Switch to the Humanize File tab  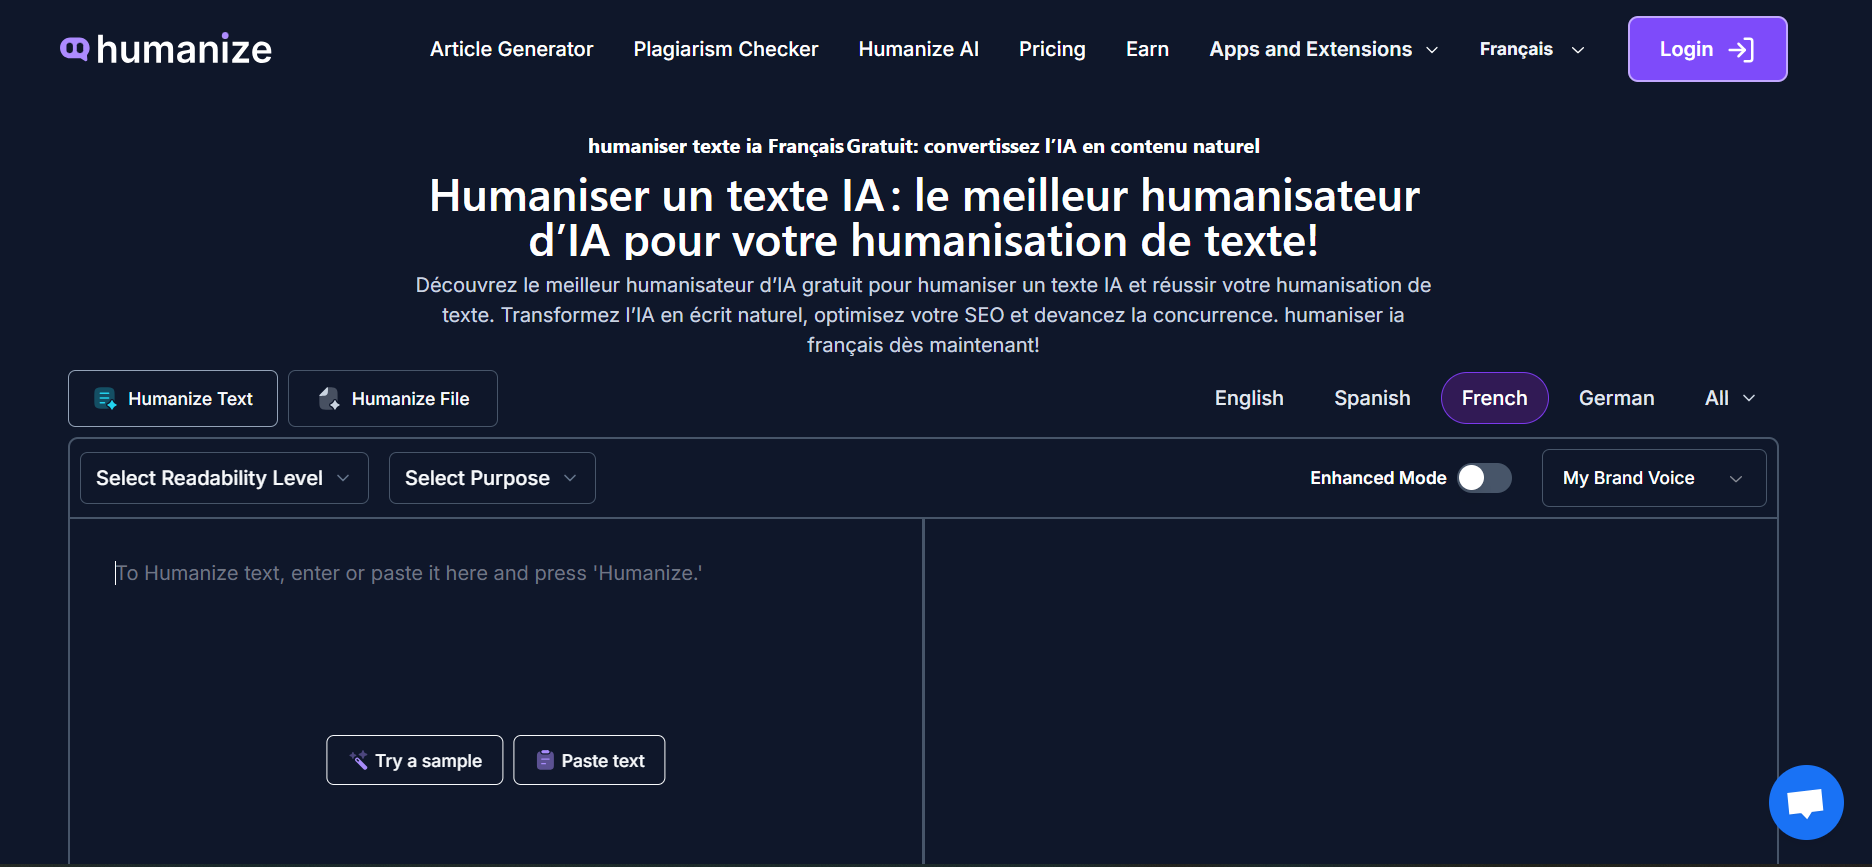[393, 399]
